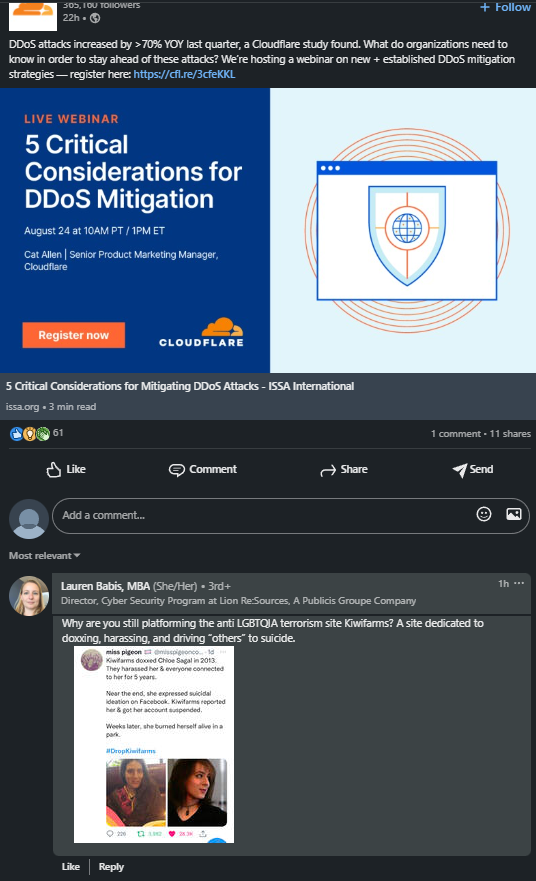This screenshot has height=881, width=536.
Task: Open the cfl.re/3cfeKKL registration link
Action: tap(184, 74)
